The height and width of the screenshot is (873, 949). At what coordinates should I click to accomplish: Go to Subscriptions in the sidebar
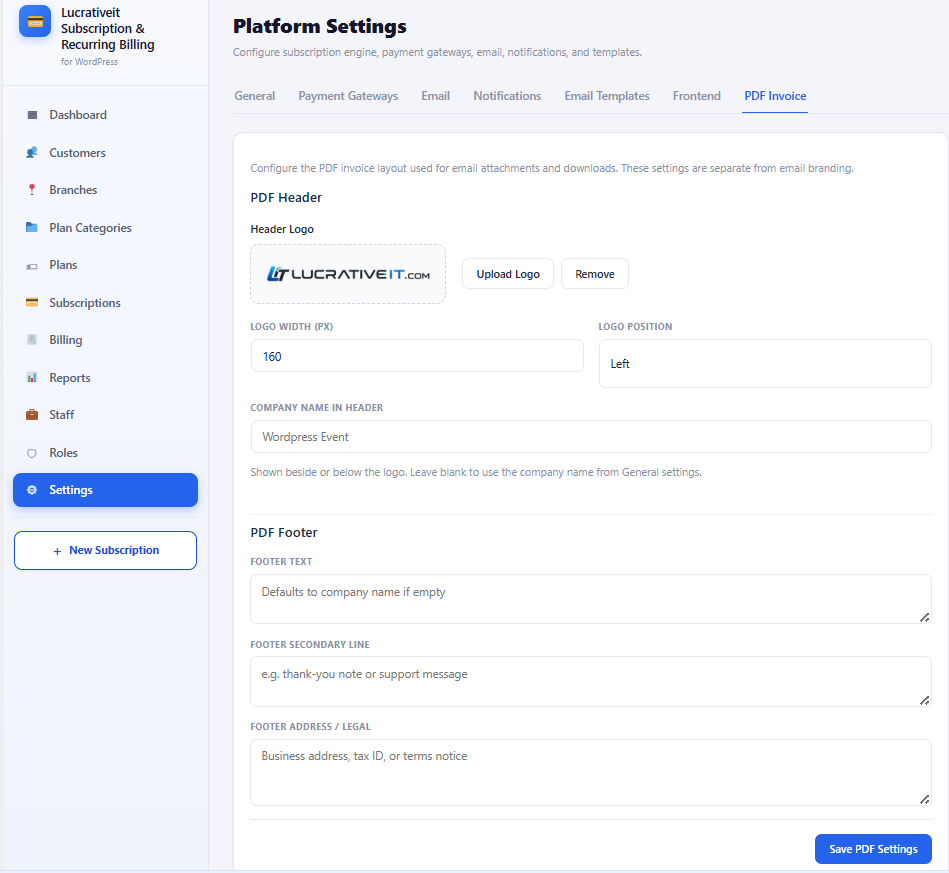pos(105,303)
